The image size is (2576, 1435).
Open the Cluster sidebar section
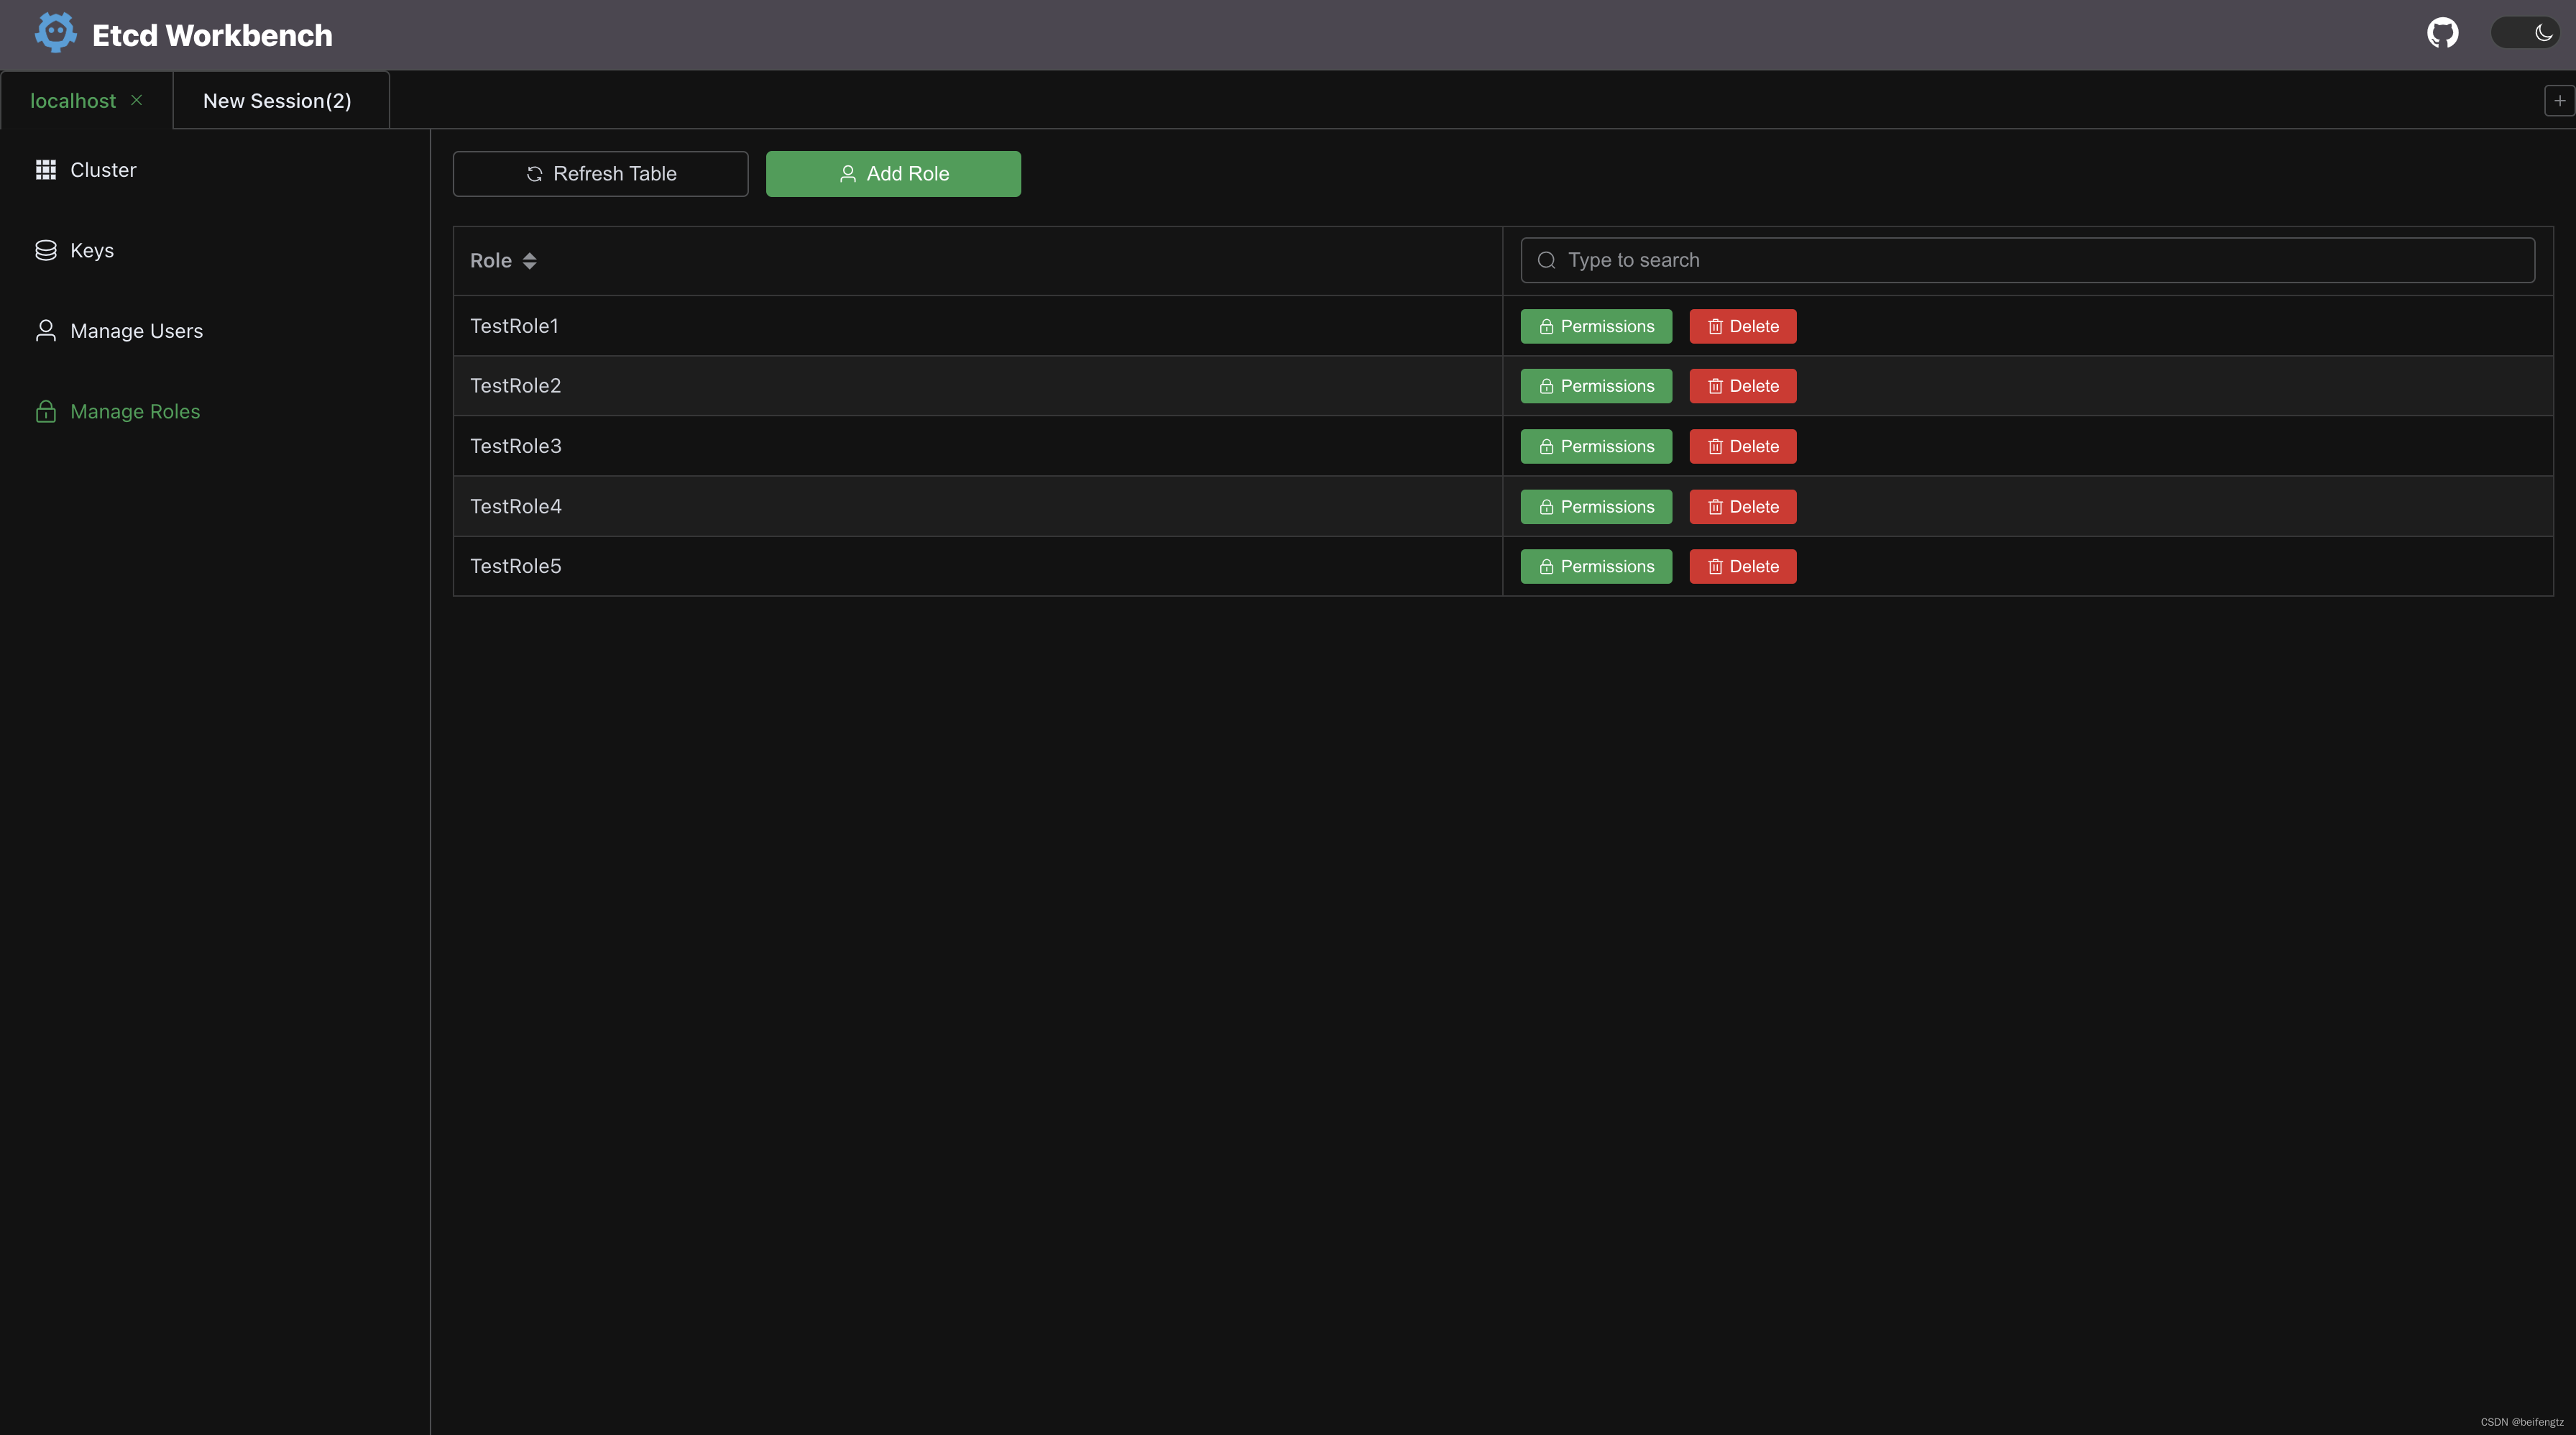214,170
